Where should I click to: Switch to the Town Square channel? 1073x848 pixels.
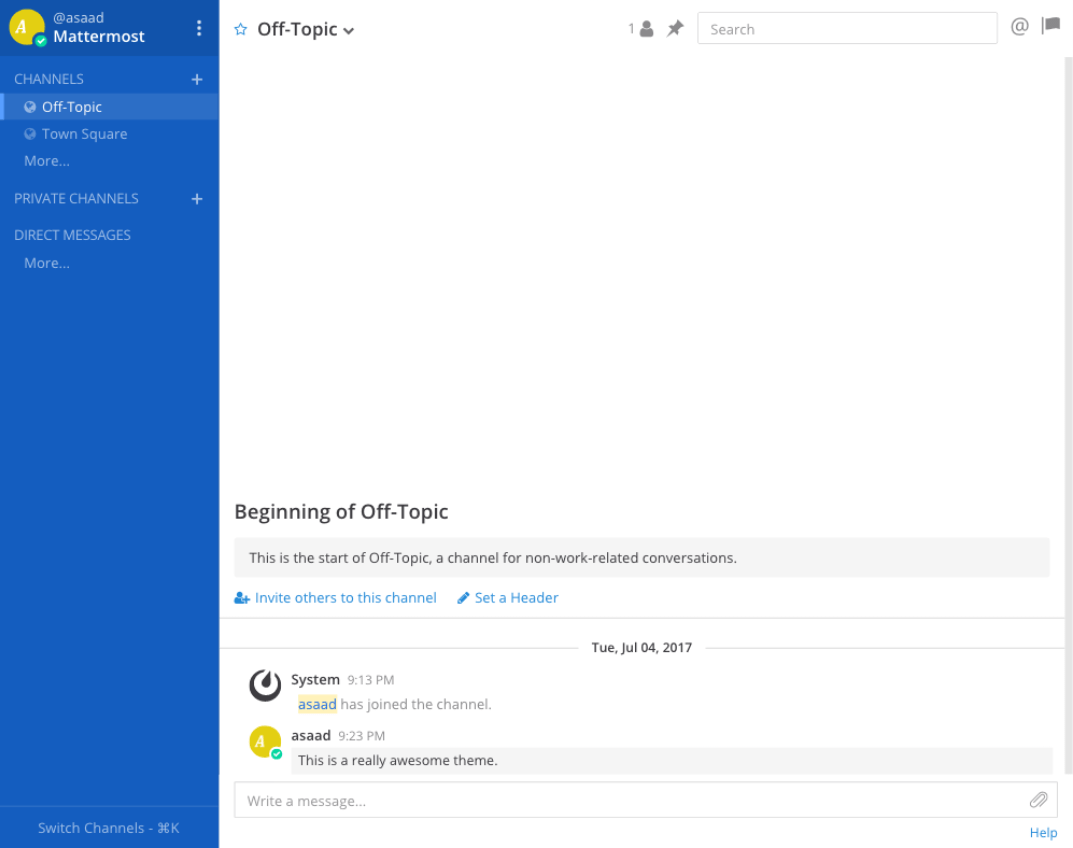pyautogui.click(x=84, y=134)
